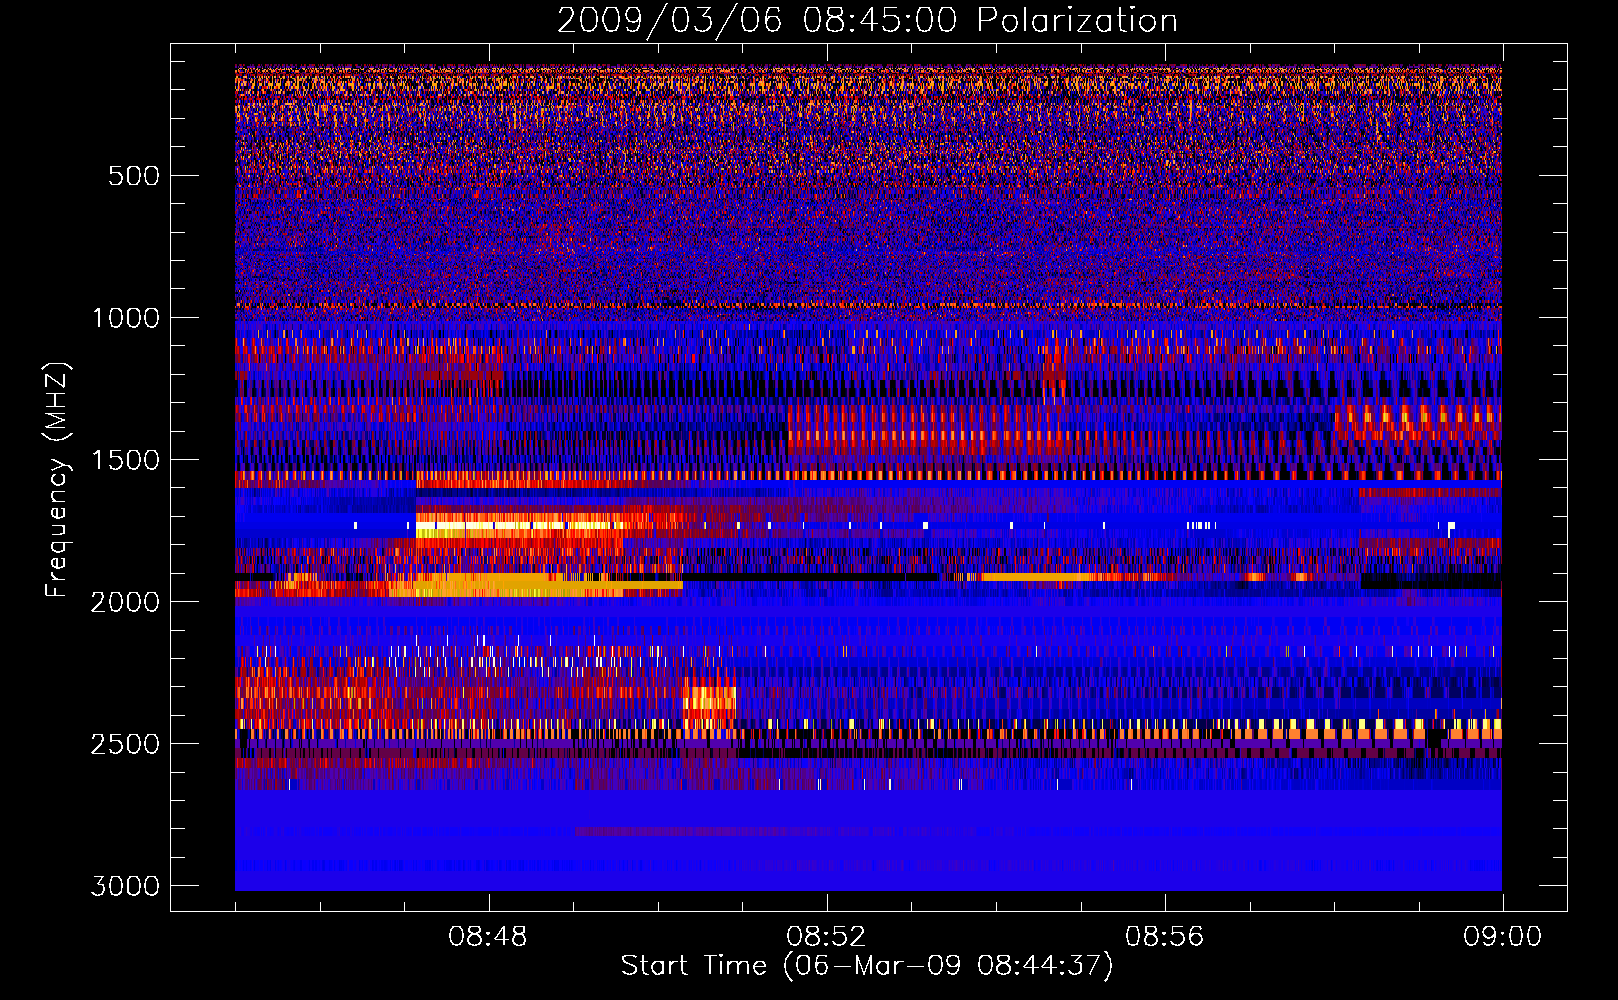Click the 08:56 time axis label
Image resolution: width=1618 pixels, height=1000 pixels.
tap(1164, 937)
